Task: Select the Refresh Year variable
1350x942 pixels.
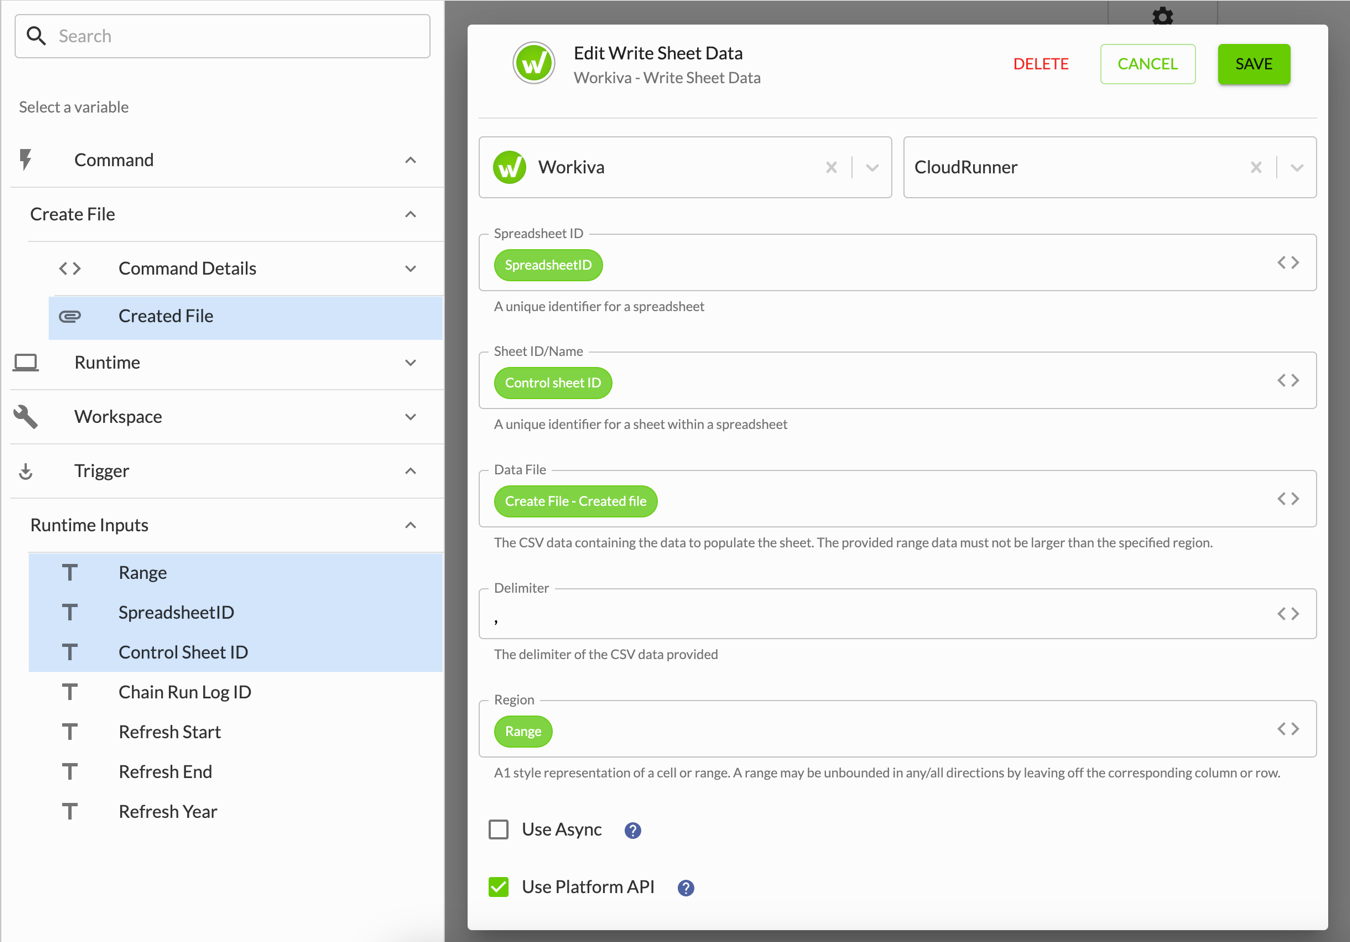Action: [236, 812]
